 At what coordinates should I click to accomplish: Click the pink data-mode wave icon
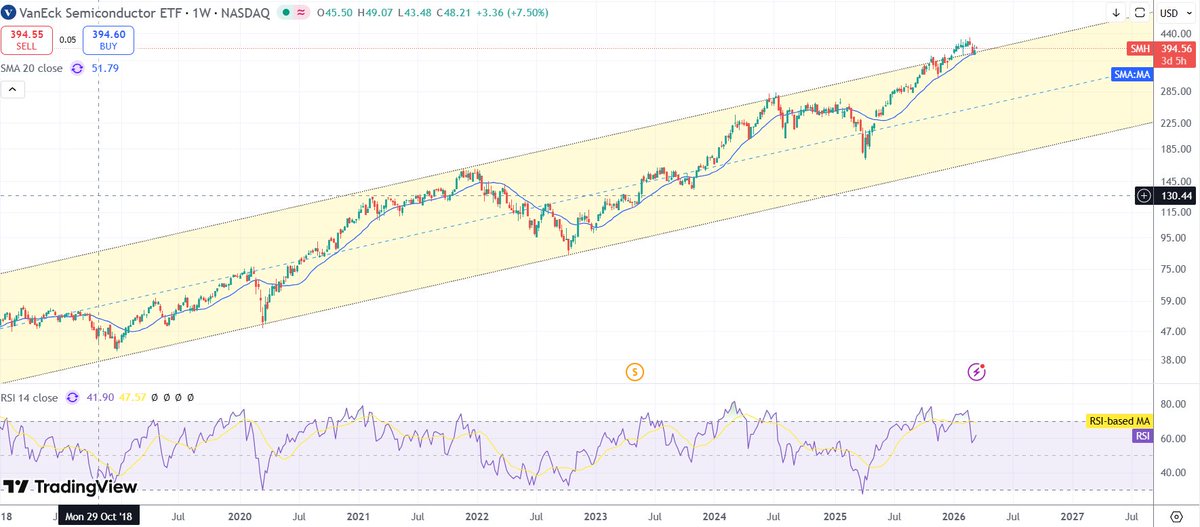[x=301, y=14]
